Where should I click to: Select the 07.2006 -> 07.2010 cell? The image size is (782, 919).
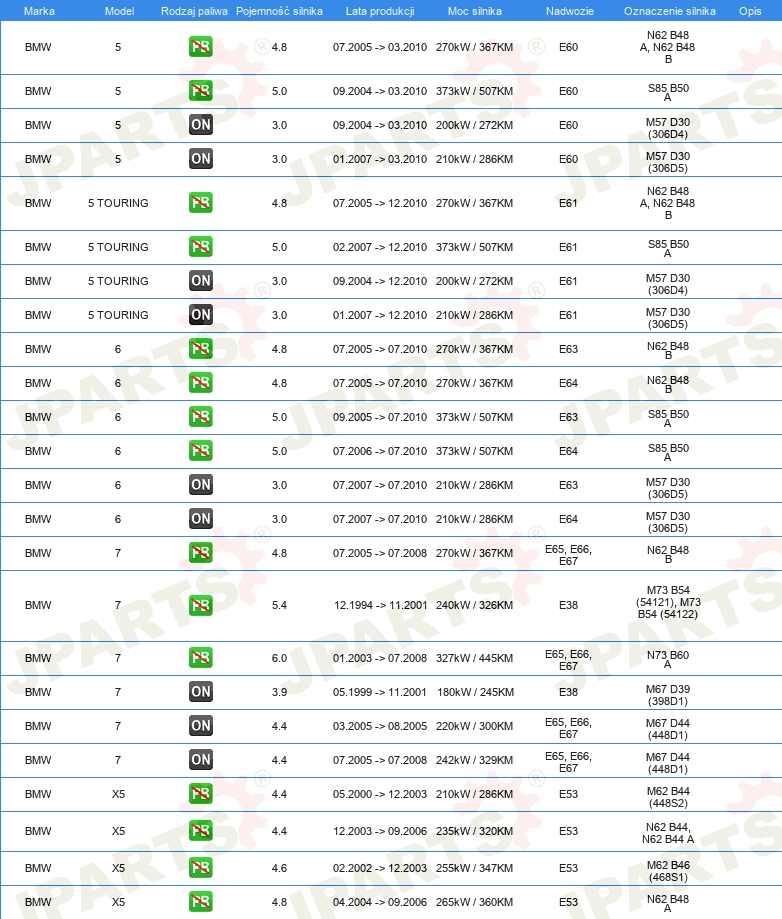380,451
